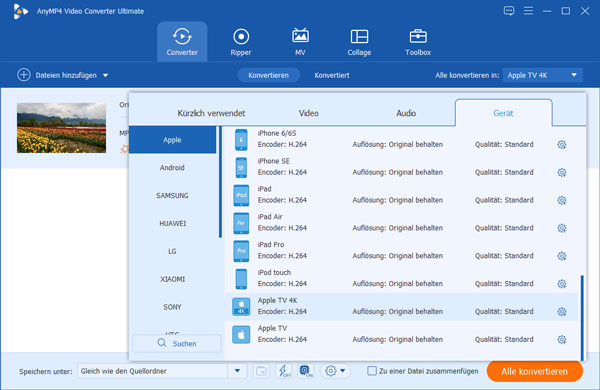Choose the Apple device category
Viewport: 600px width, 390px height.
coord(173,140)
